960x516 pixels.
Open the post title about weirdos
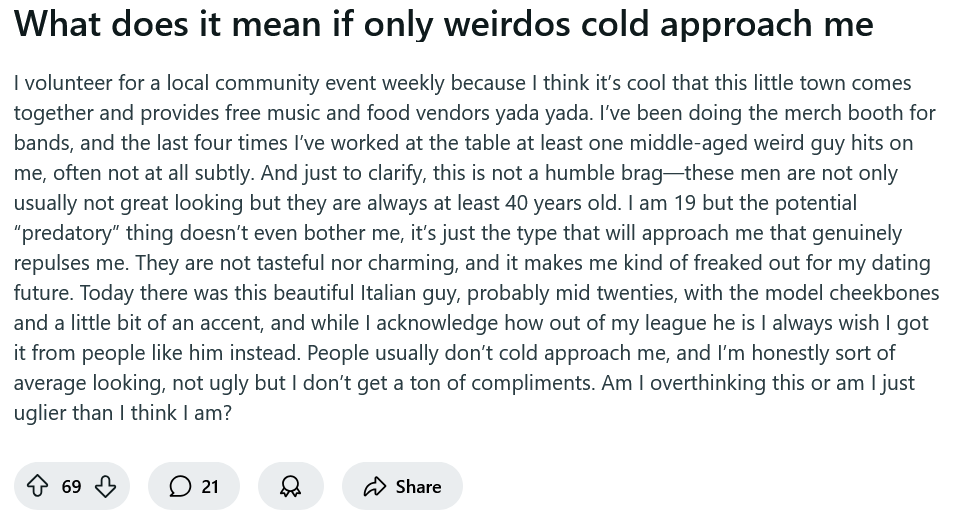click(x=443, y=24)
